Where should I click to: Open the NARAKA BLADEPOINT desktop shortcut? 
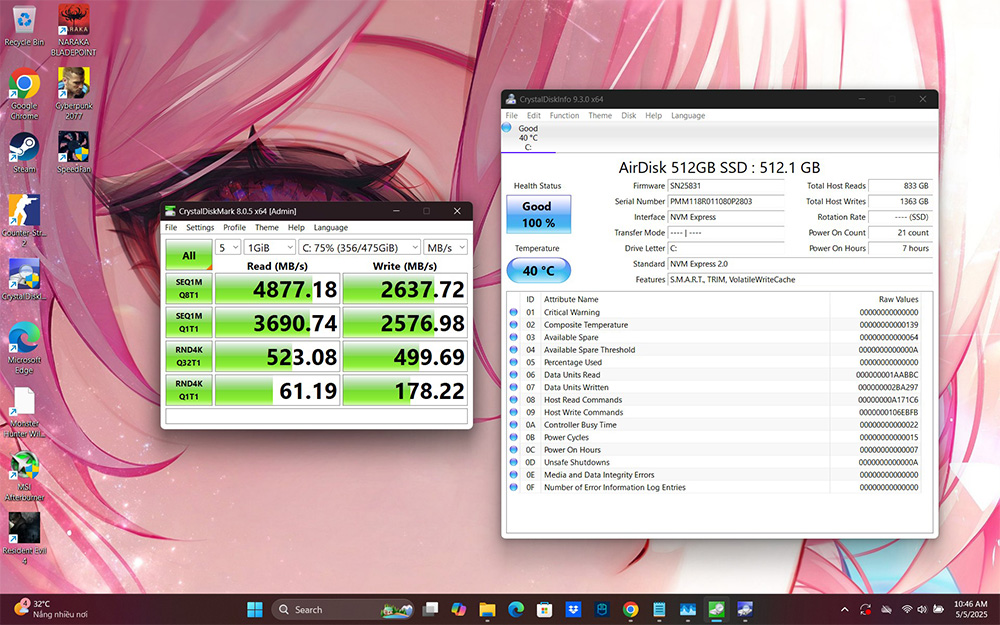click(73, 30)
